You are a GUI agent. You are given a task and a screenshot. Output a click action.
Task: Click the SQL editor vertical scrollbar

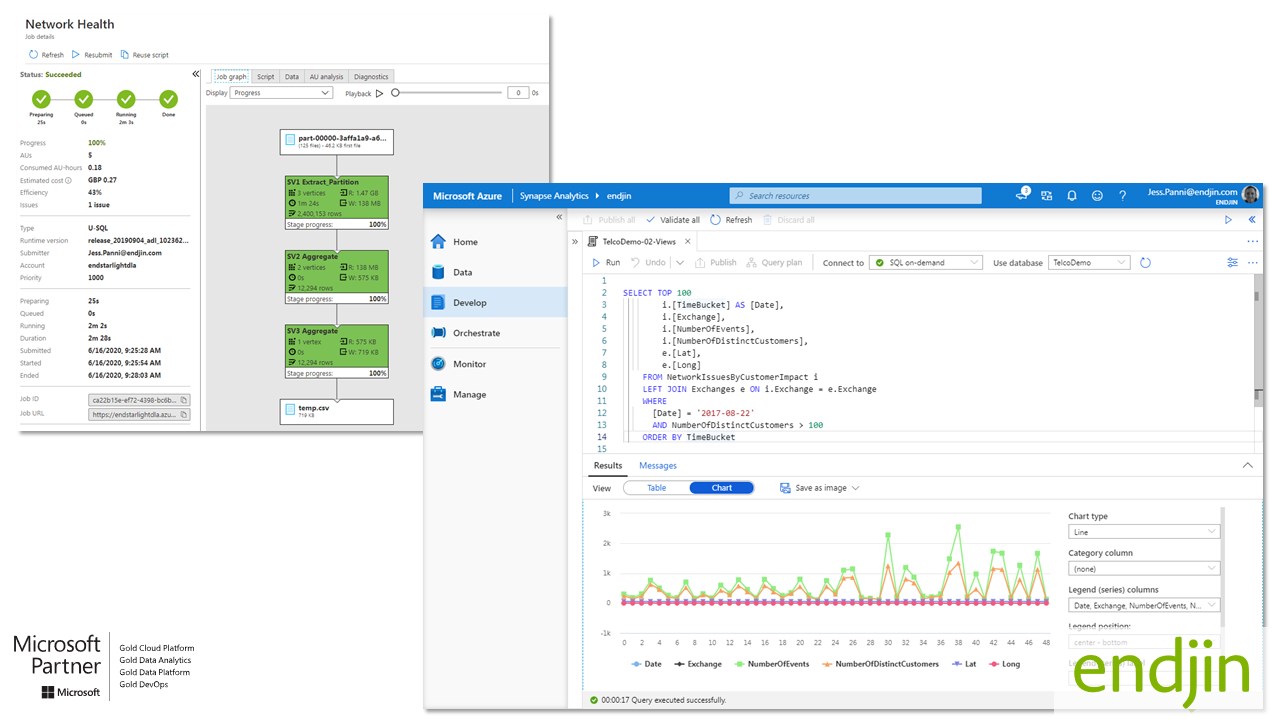1256,340
